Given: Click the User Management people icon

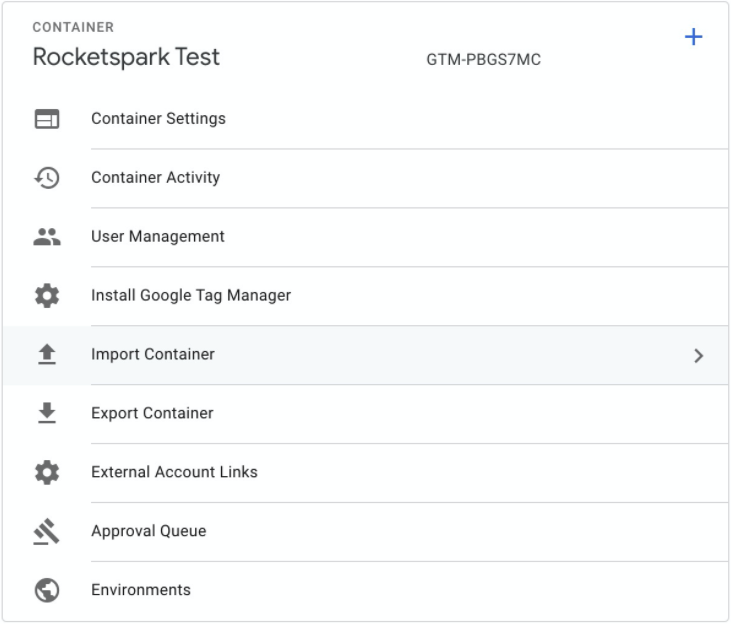Looking at the screenshot, I should (x=47, y=236).
